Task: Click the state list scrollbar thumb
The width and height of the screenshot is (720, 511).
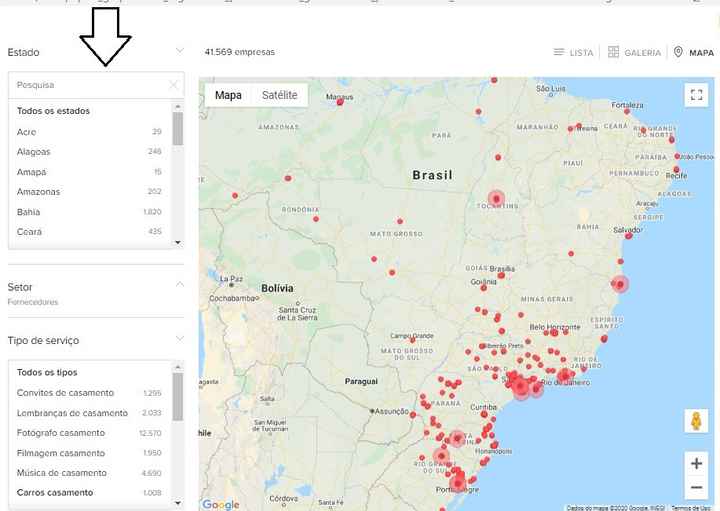Action: [178, 129]
